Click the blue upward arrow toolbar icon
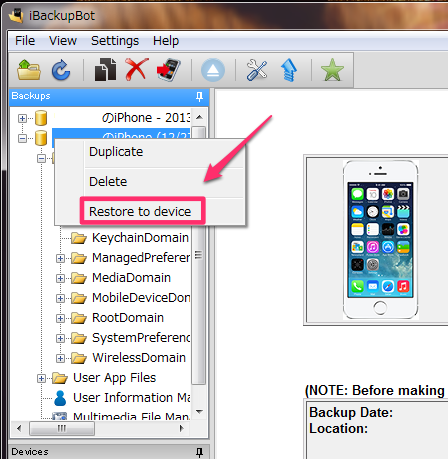 pyautogui.click(x=289, y=70)
